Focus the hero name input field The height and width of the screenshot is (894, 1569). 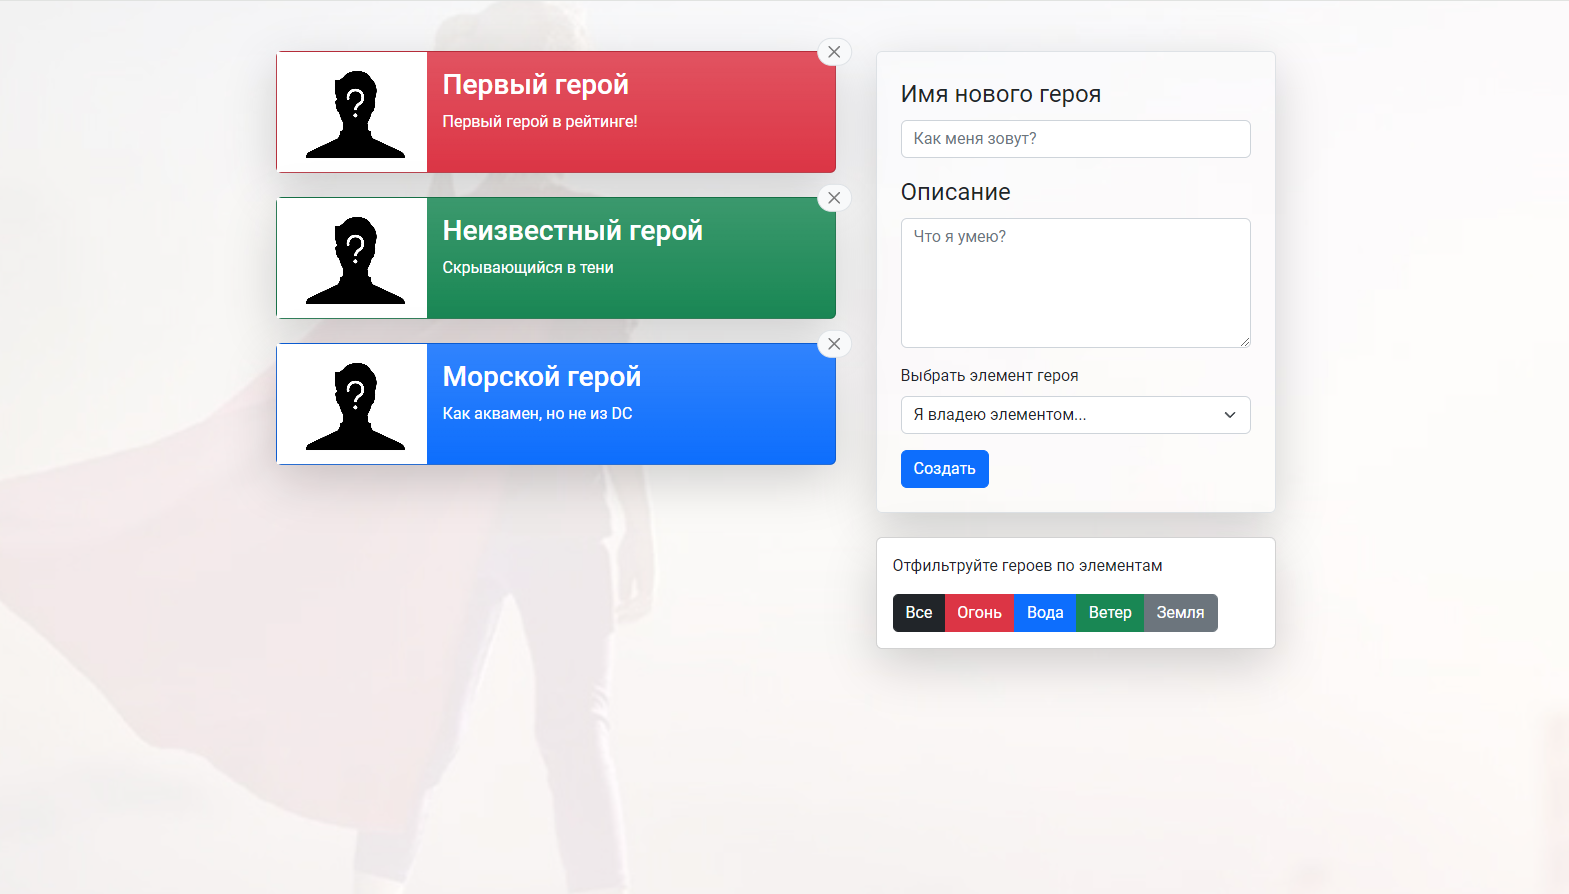(x=1075, y=139)
